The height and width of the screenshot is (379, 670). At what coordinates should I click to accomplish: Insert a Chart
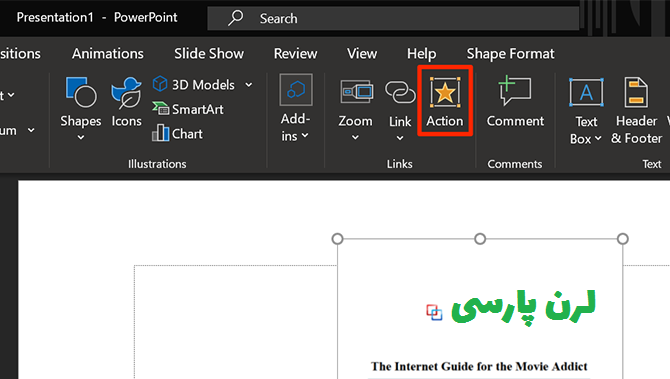click(x=177, y=133)
